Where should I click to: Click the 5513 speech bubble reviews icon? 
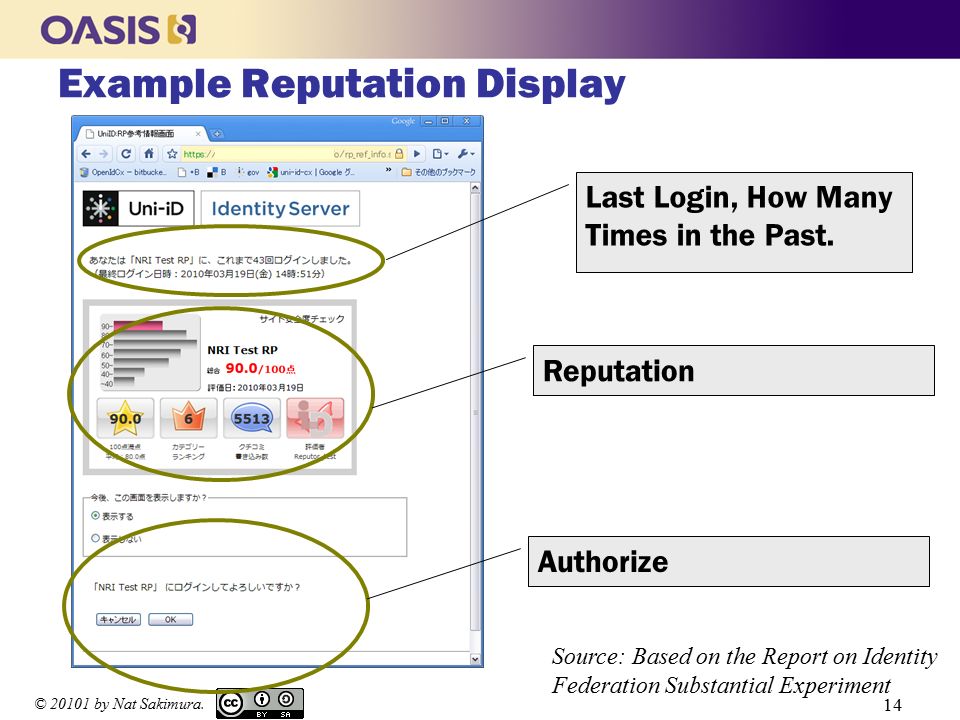coord(252,418)
